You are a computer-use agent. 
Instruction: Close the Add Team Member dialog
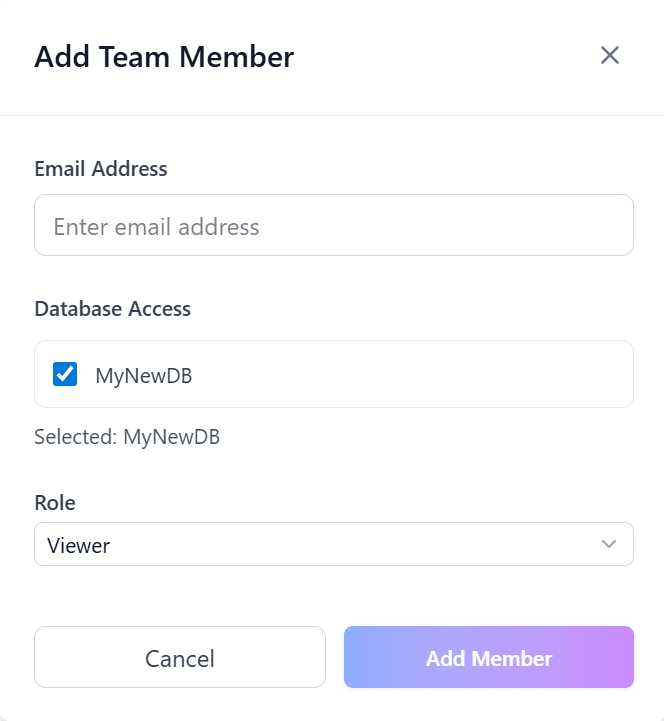(x=609, y=55)
